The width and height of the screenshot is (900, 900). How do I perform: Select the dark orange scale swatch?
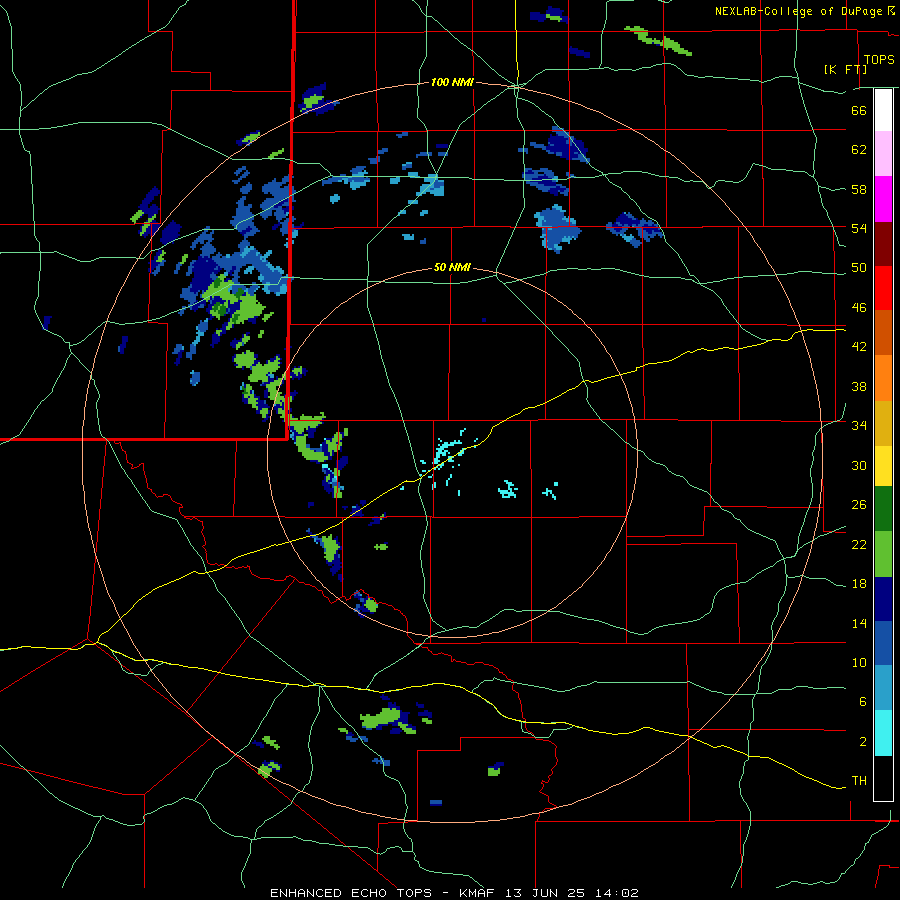(883, 332)
